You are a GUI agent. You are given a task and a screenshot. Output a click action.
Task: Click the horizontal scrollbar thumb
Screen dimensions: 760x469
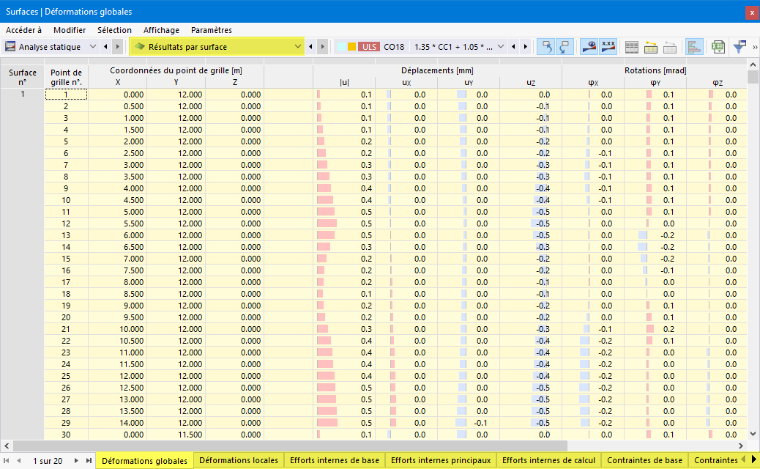click(290, 446)
